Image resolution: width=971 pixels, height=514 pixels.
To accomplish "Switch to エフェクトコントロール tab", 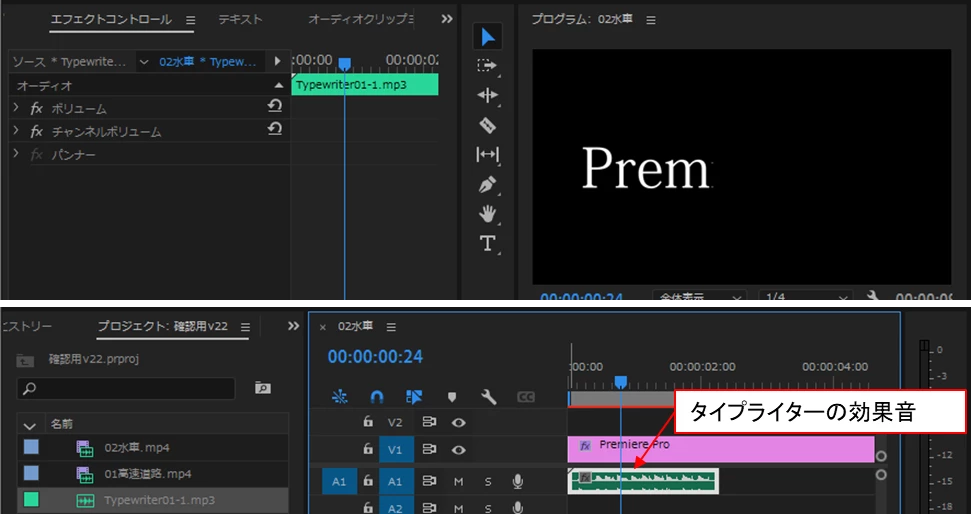I will point(111,20).
